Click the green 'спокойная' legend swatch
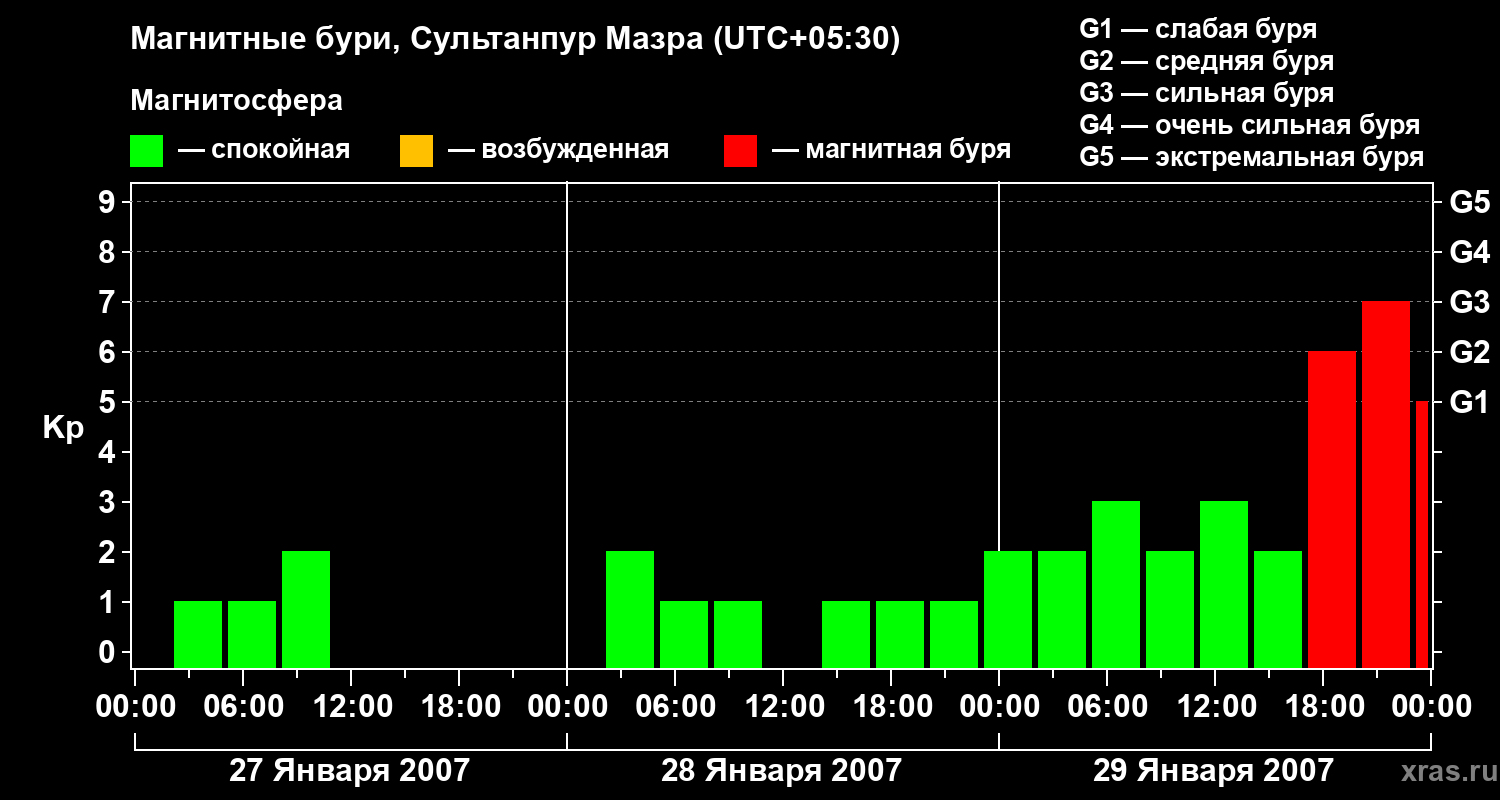Image resolution: width=1500 pixels, height=800 pixels. pos(147,151)
